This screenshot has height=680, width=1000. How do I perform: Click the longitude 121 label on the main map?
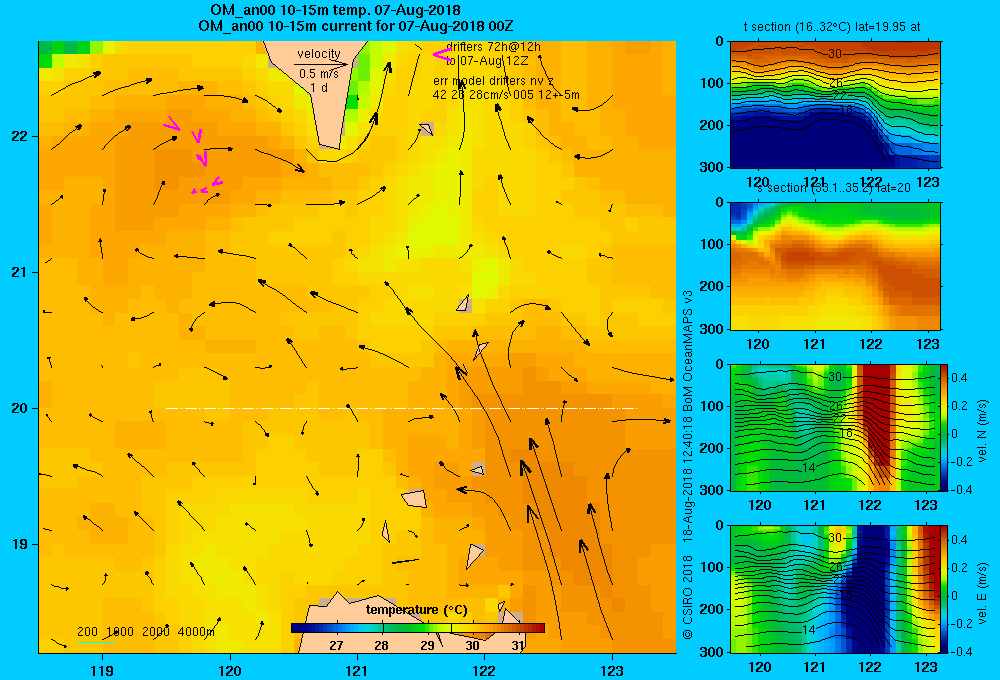pos(357,670)
